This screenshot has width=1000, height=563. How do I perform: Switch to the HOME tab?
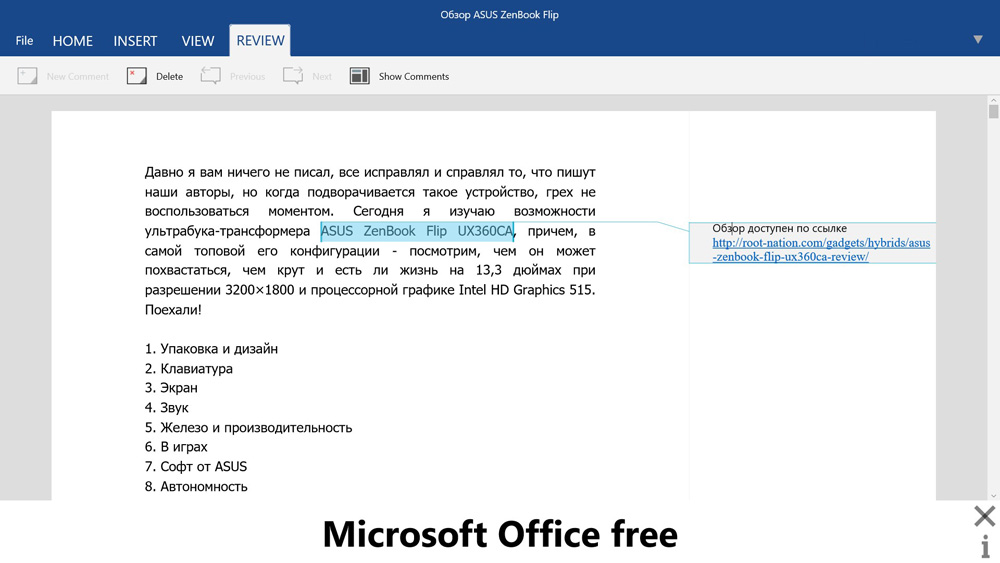pos(73,41)
